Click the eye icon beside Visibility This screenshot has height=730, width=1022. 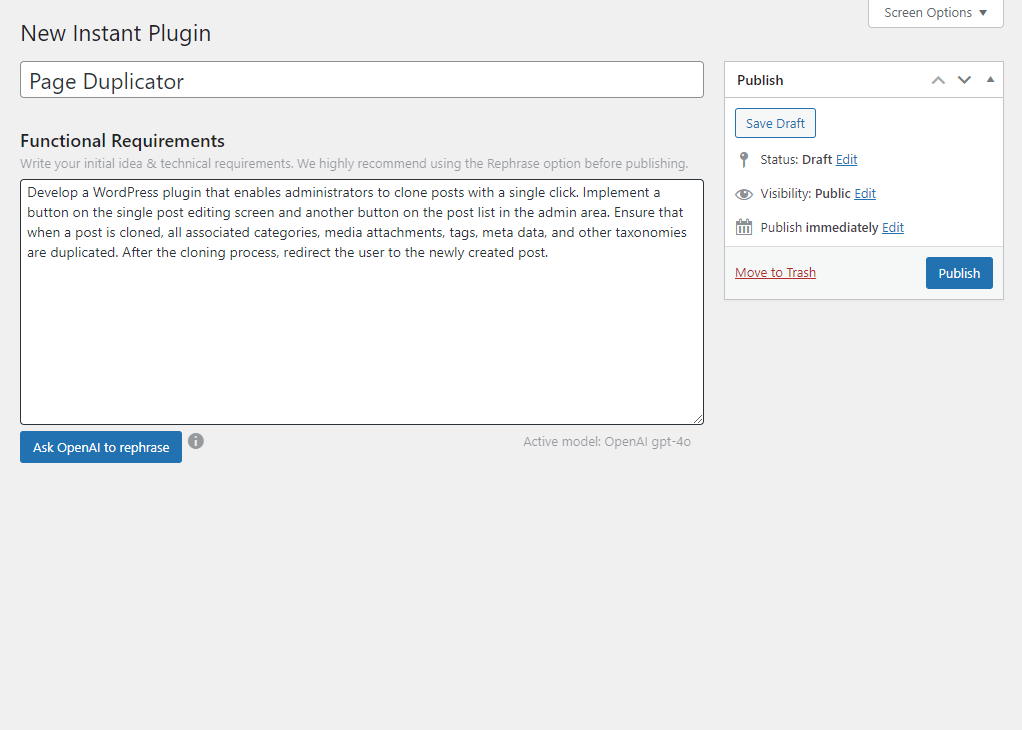click(x=744, y=193)
